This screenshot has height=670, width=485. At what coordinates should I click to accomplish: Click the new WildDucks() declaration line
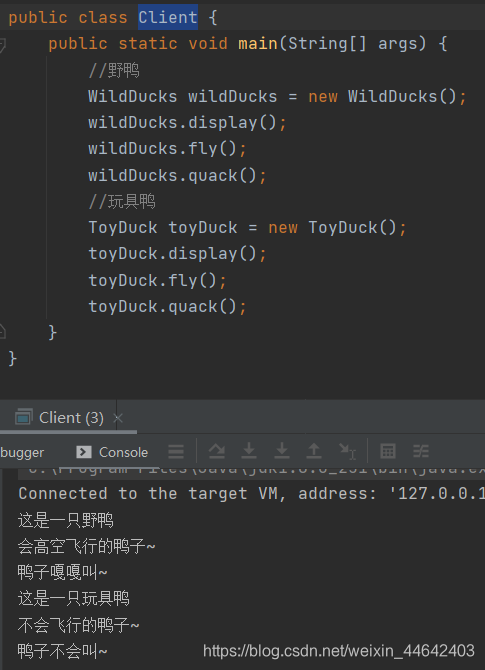tap(277, 97)
